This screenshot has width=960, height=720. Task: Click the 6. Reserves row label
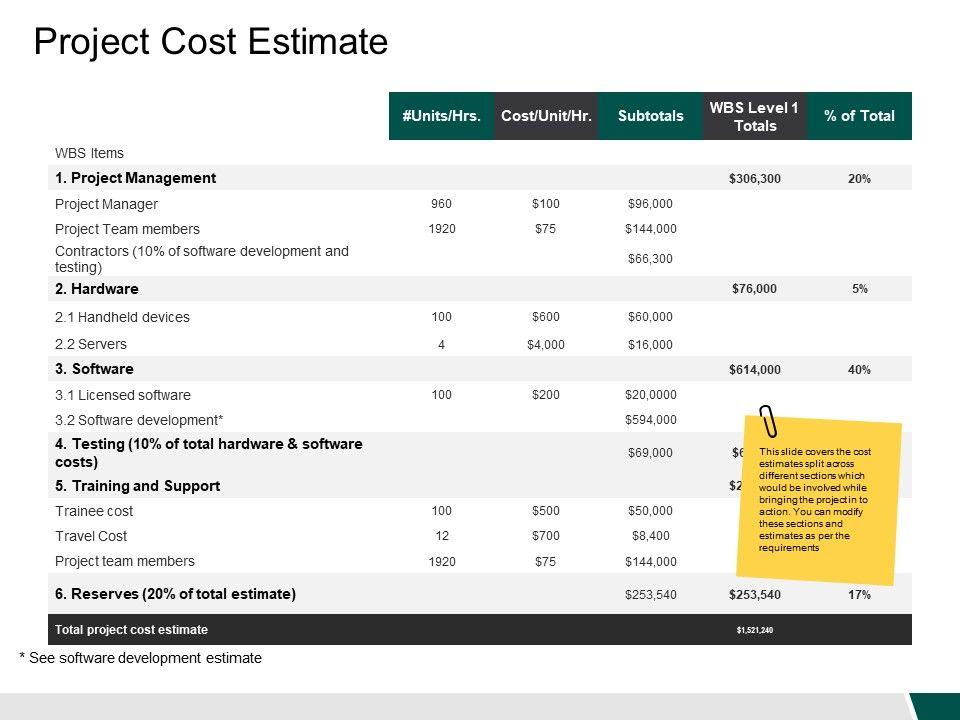coord(175,594)
